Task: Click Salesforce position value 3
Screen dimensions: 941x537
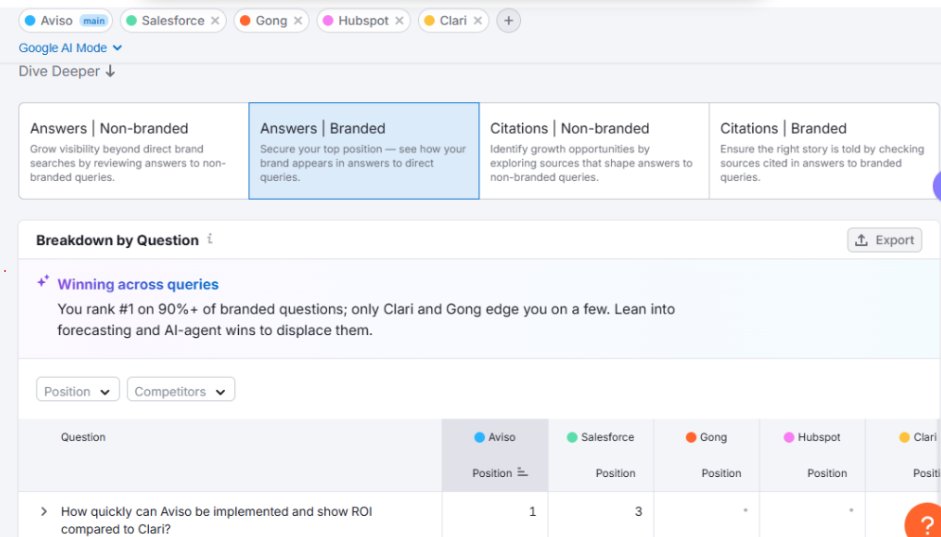Action: pyautogui.click(x=638, y=511)
